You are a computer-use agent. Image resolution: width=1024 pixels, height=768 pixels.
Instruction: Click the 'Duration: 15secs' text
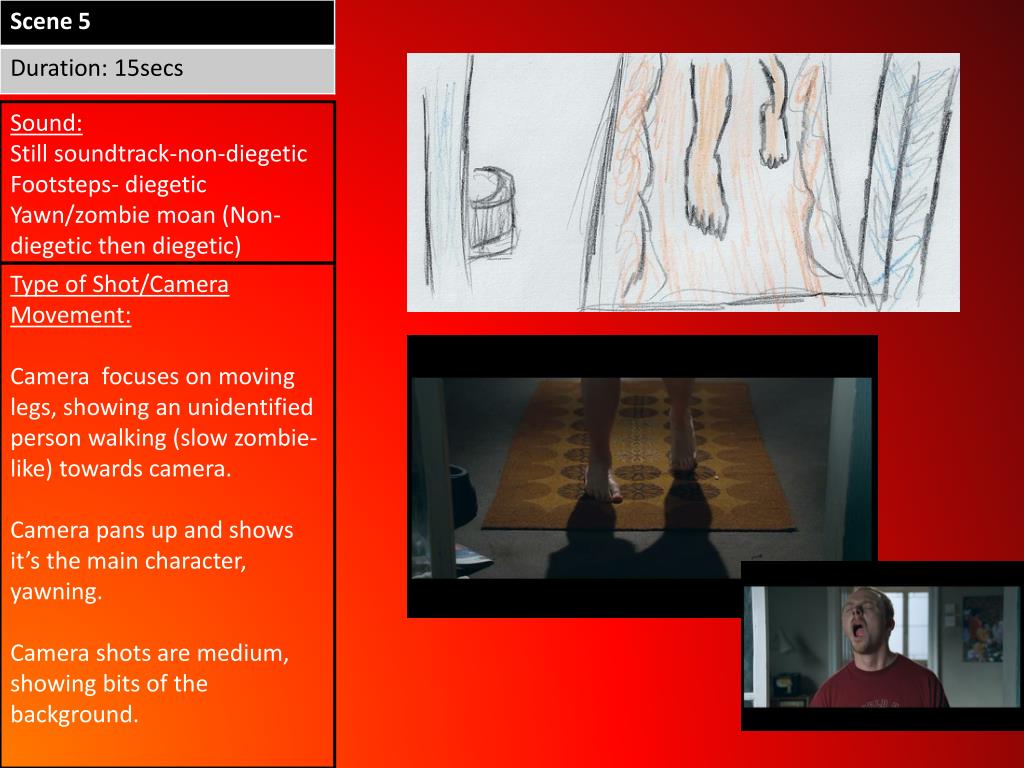[x=97, y=68]
